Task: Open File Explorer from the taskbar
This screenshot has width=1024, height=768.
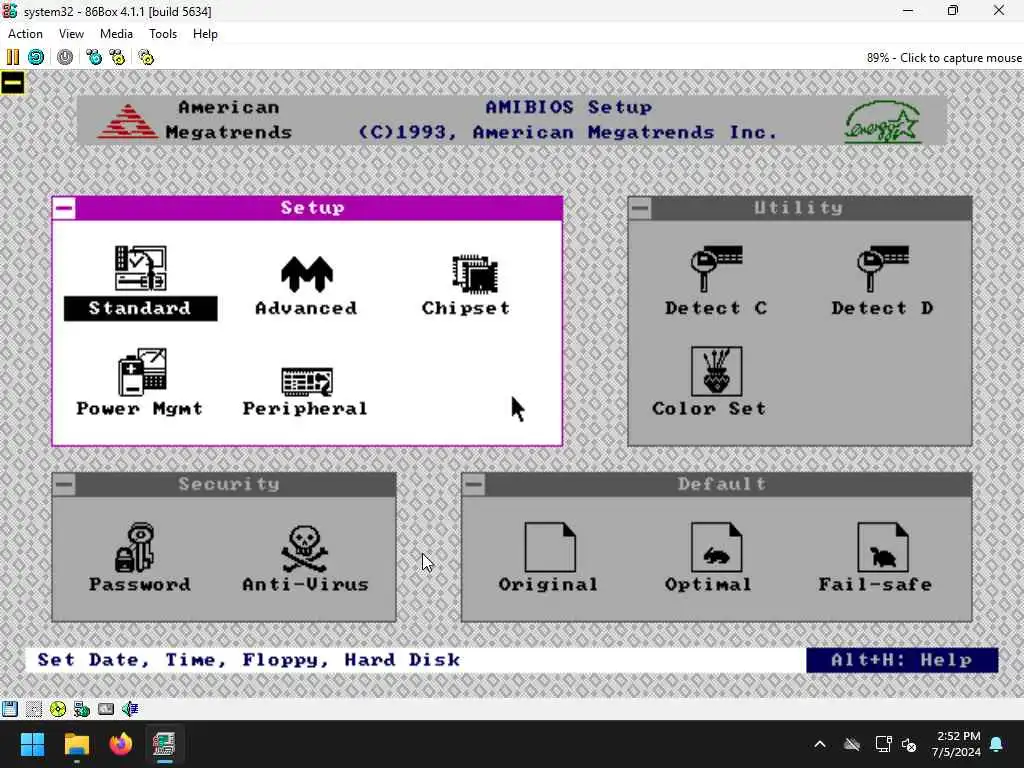Action: tap(76, 744)
